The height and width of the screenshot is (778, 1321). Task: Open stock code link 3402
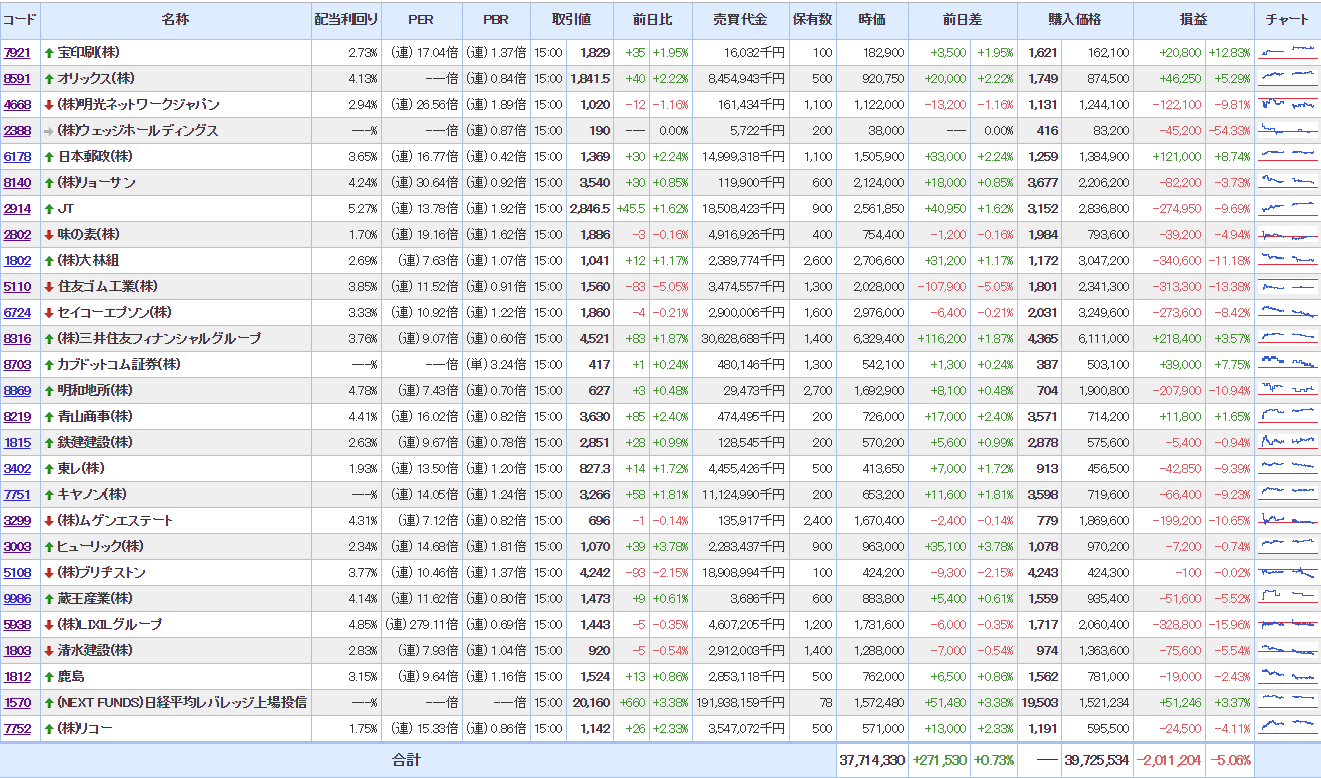pos(17,469)
